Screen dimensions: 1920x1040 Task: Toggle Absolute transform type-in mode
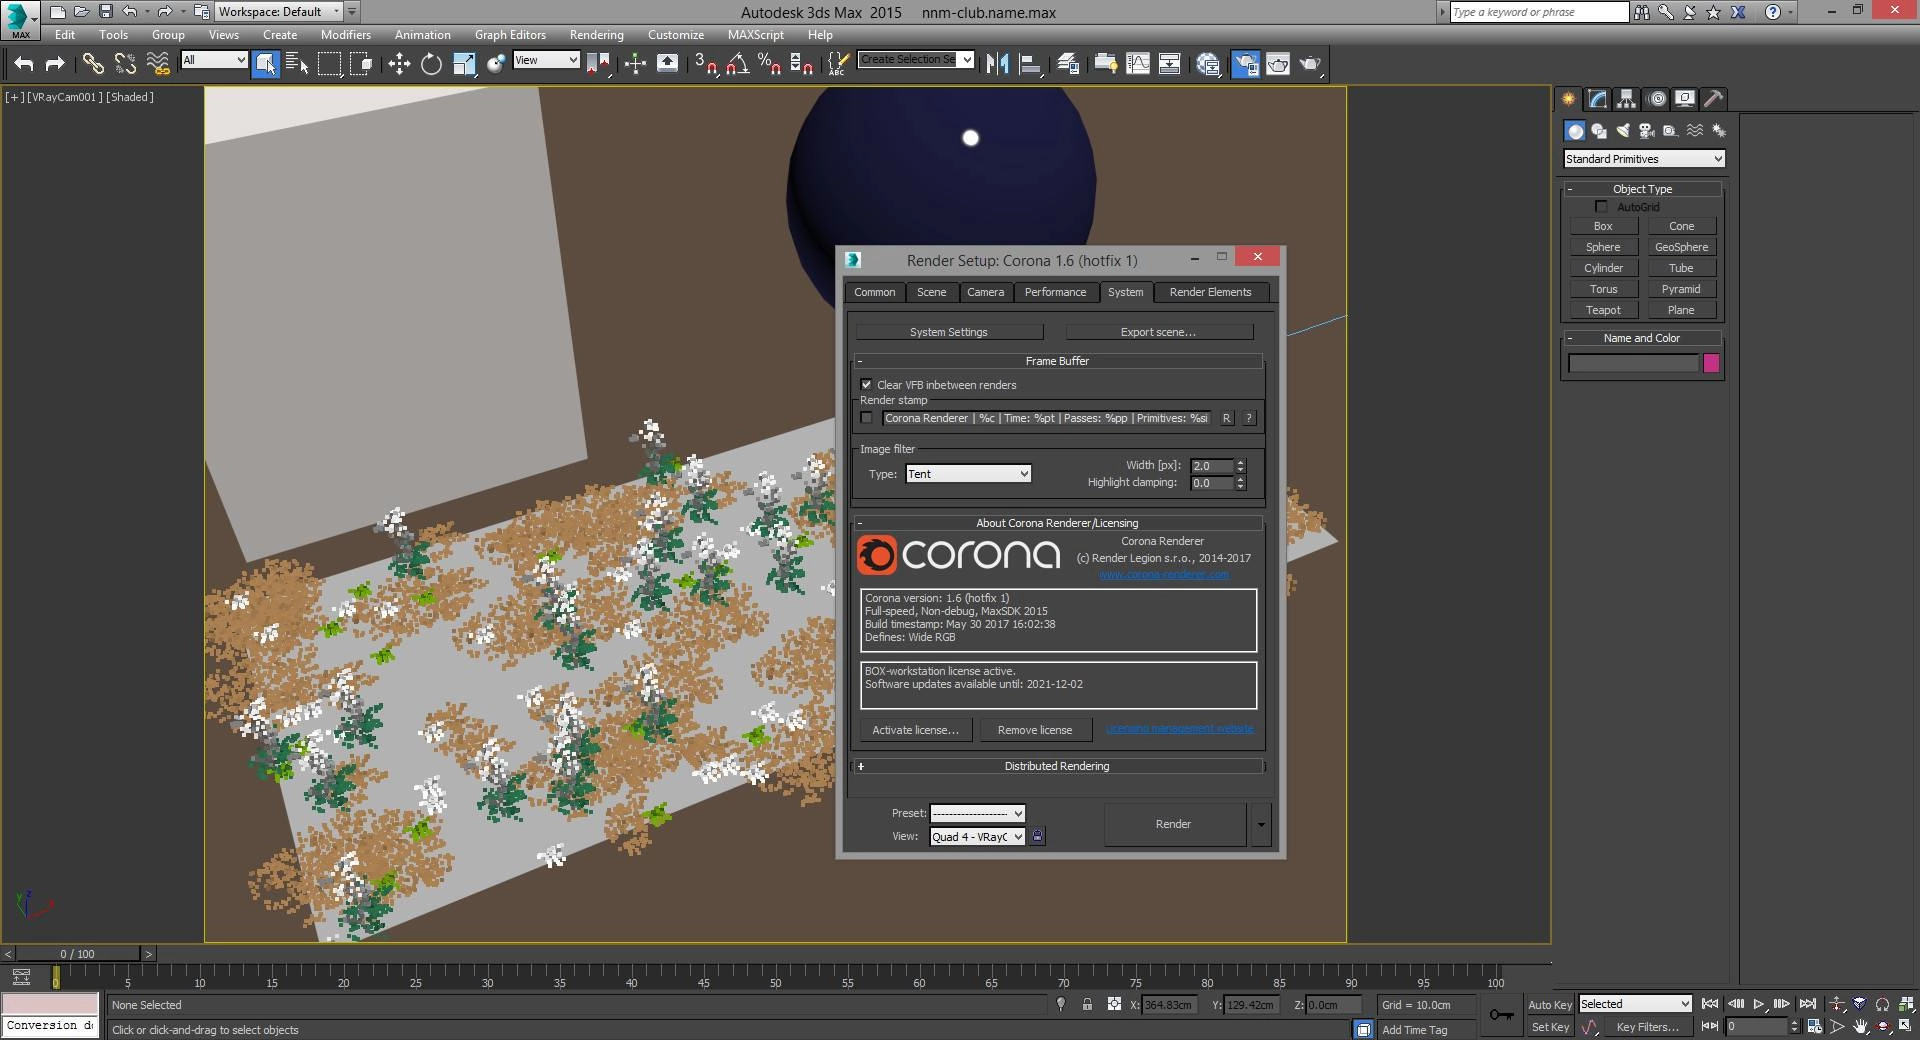tap(1114, 1005)
